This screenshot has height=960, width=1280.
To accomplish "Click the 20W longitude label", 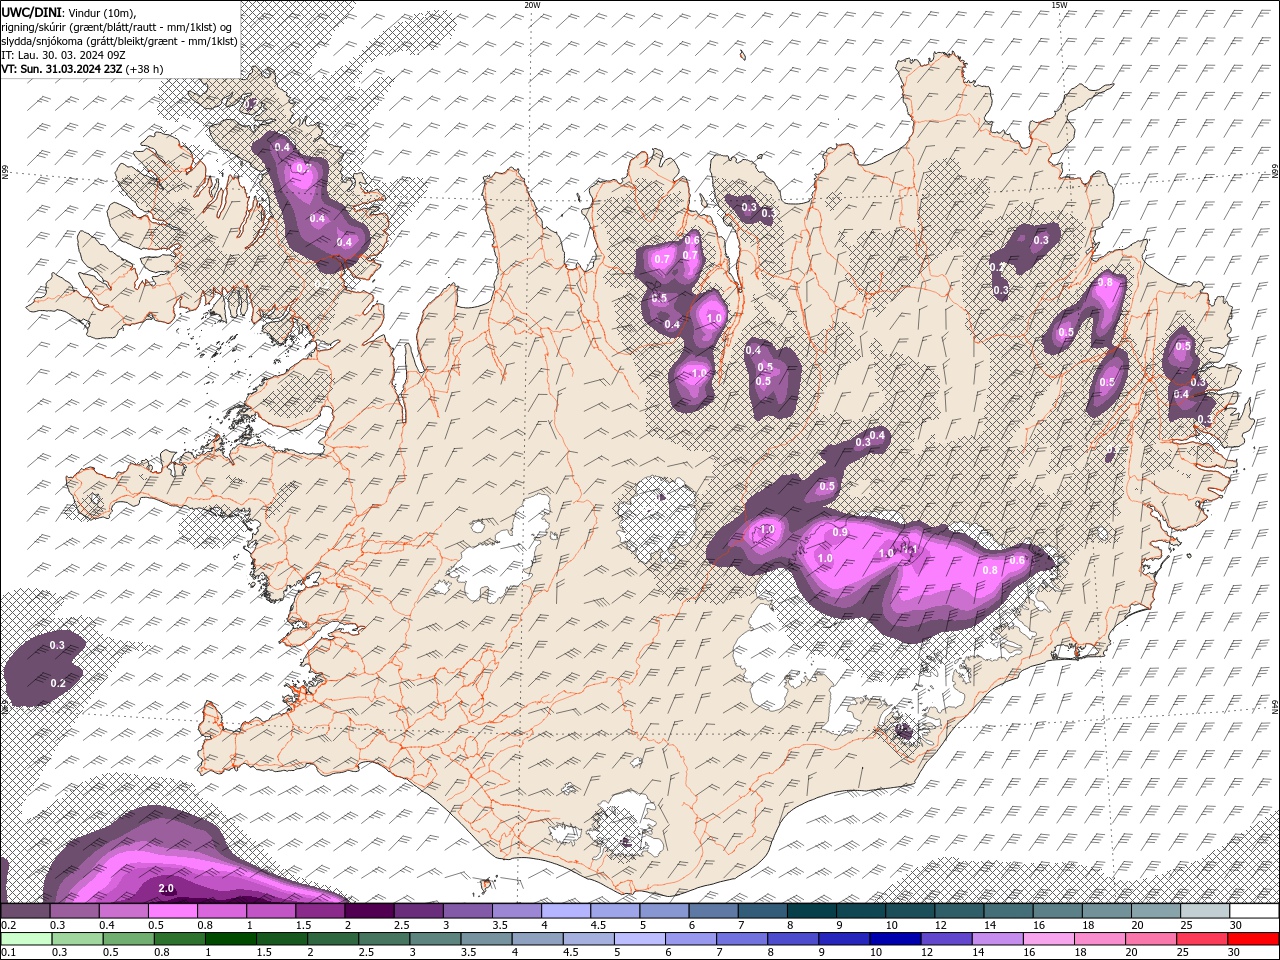I will click(532, 5).
